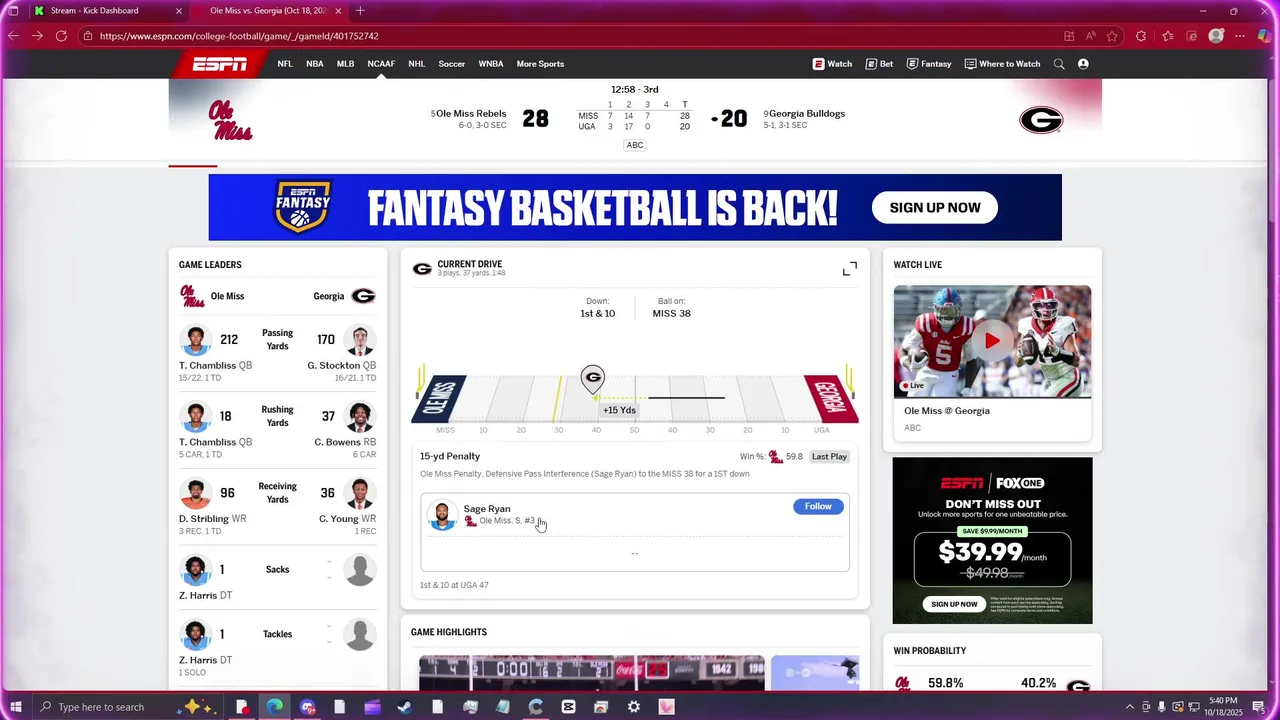Click the ESPN logo
The height and width of the screenshot is (720, 1280).
220,64
